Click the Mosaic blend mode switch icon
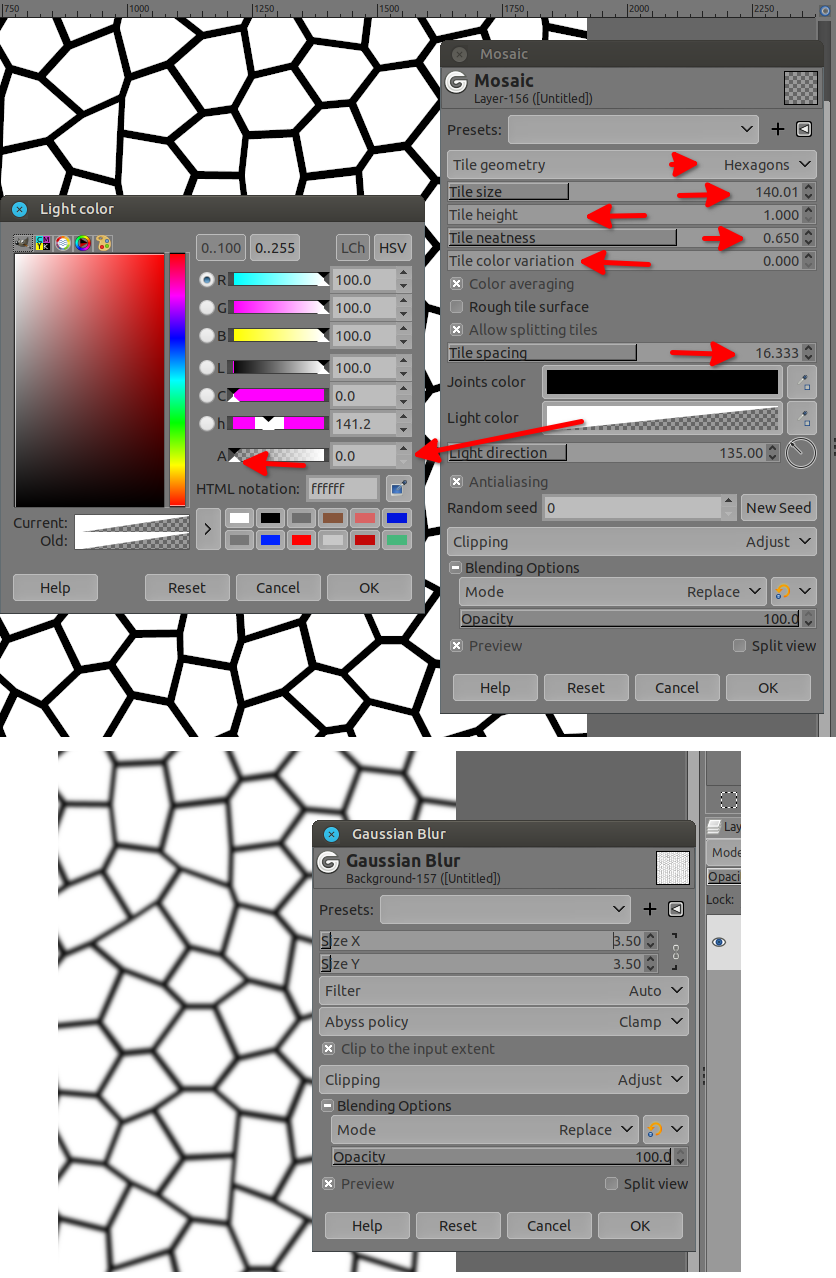 click(x=793, y=592)
